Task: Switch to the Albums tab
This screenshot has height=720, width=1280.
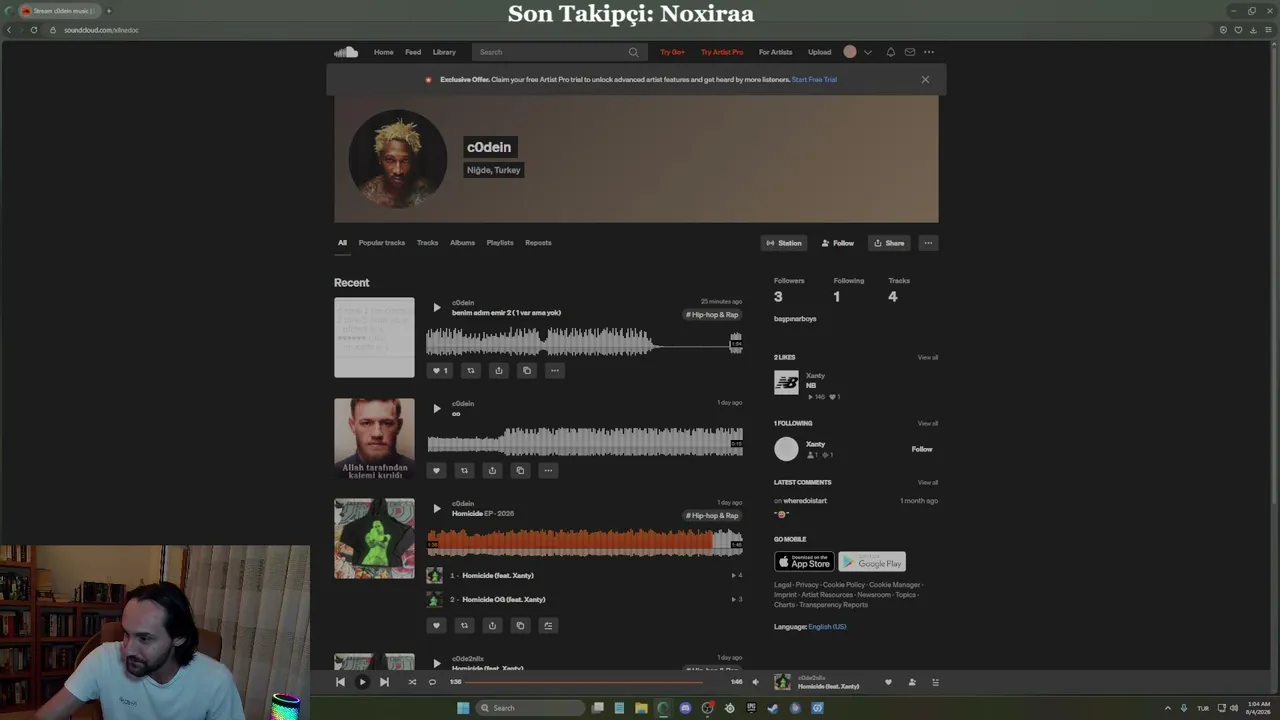Action: click(462, 243)
